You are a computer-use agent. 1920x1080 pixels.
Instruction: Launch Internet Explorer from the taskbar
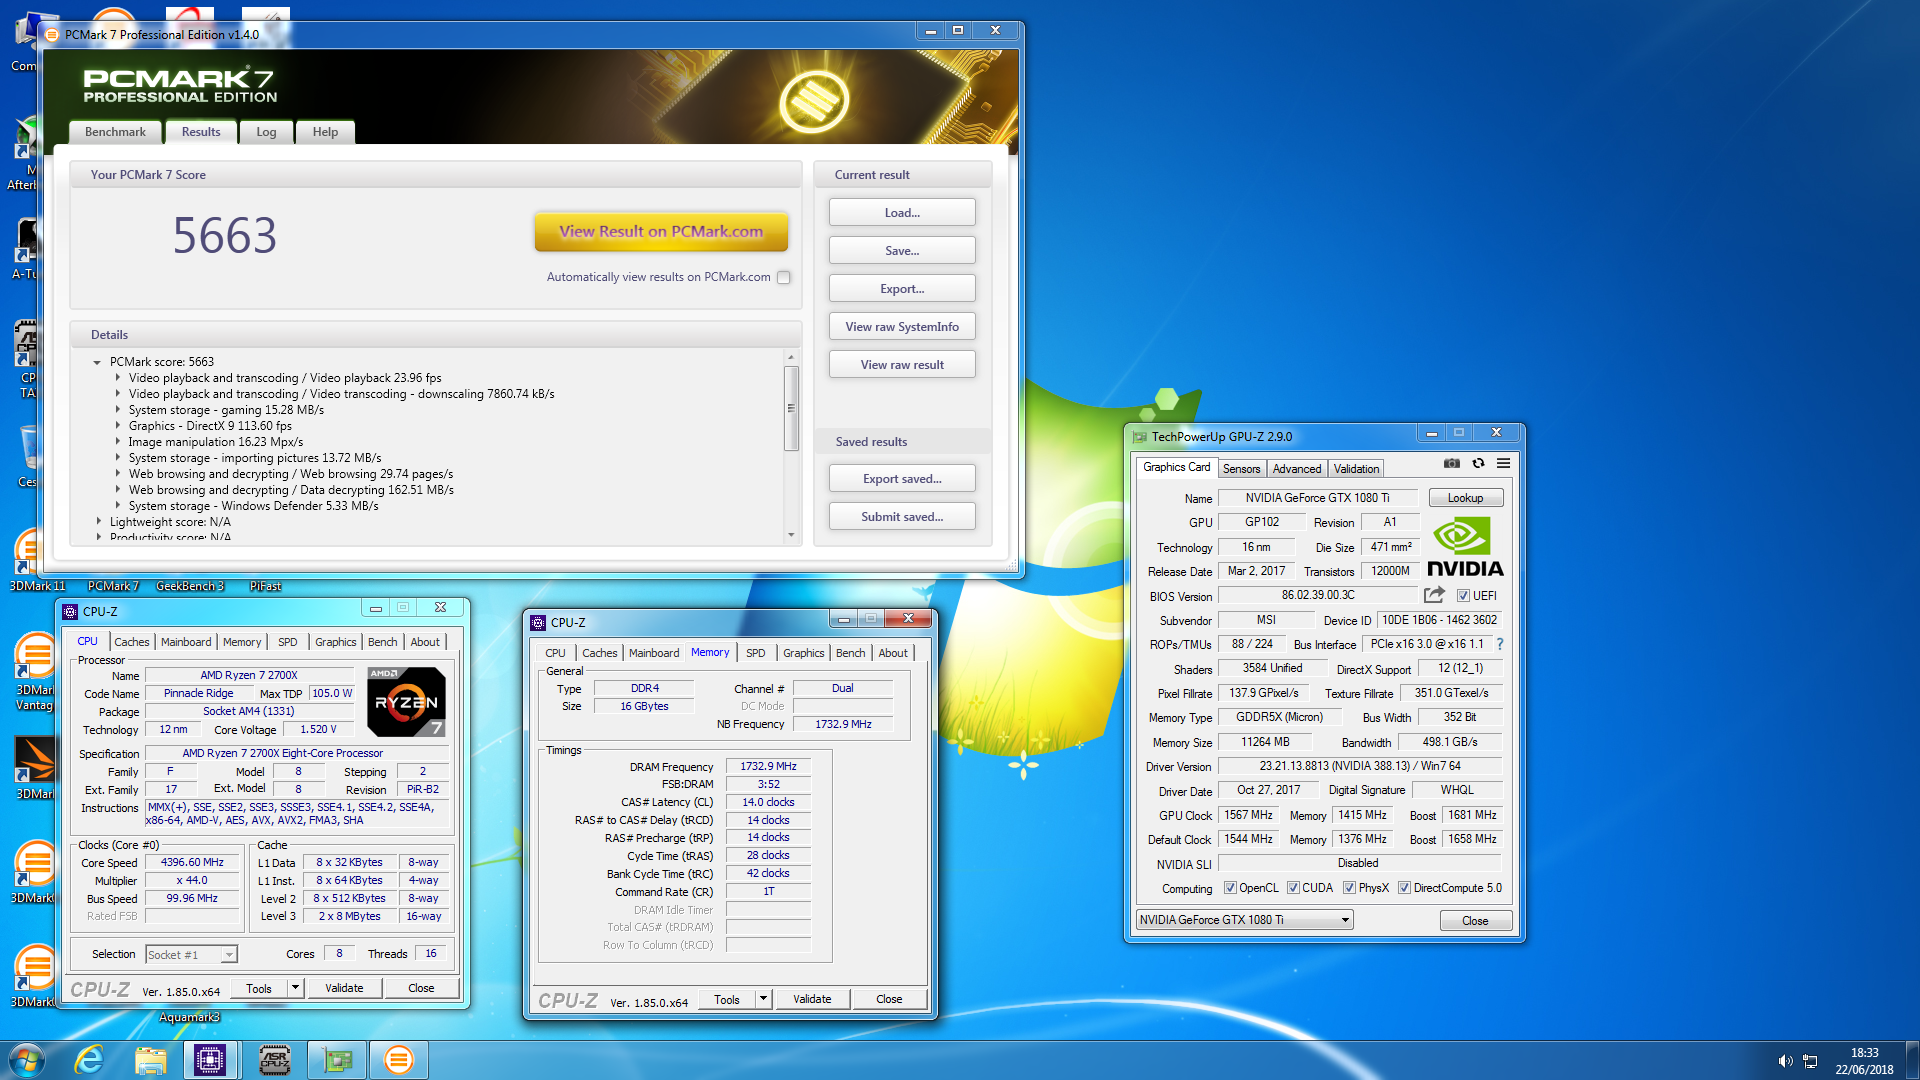coord(89,1060)
